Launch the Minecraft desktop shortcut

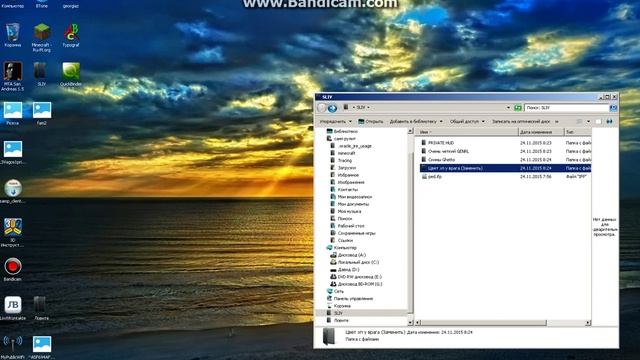pos(42,38)
